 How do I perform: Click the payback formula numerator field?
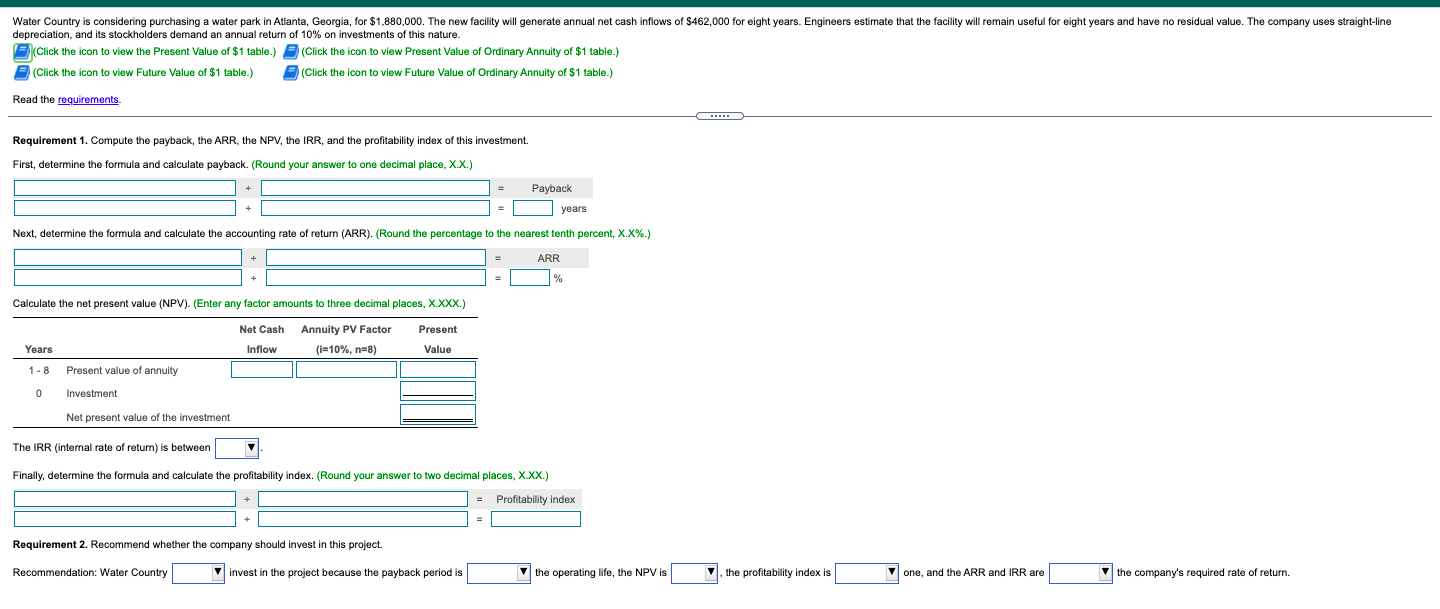point(126,188)
